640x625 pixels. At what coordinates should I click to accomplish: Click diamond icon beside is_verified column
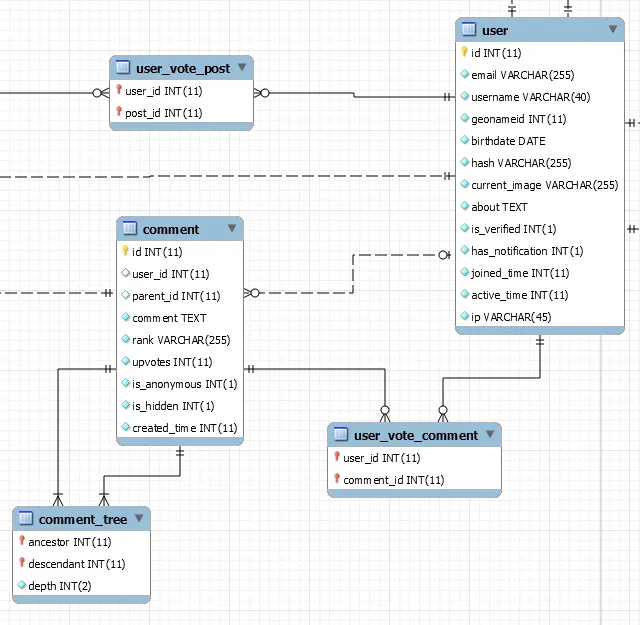464,228
